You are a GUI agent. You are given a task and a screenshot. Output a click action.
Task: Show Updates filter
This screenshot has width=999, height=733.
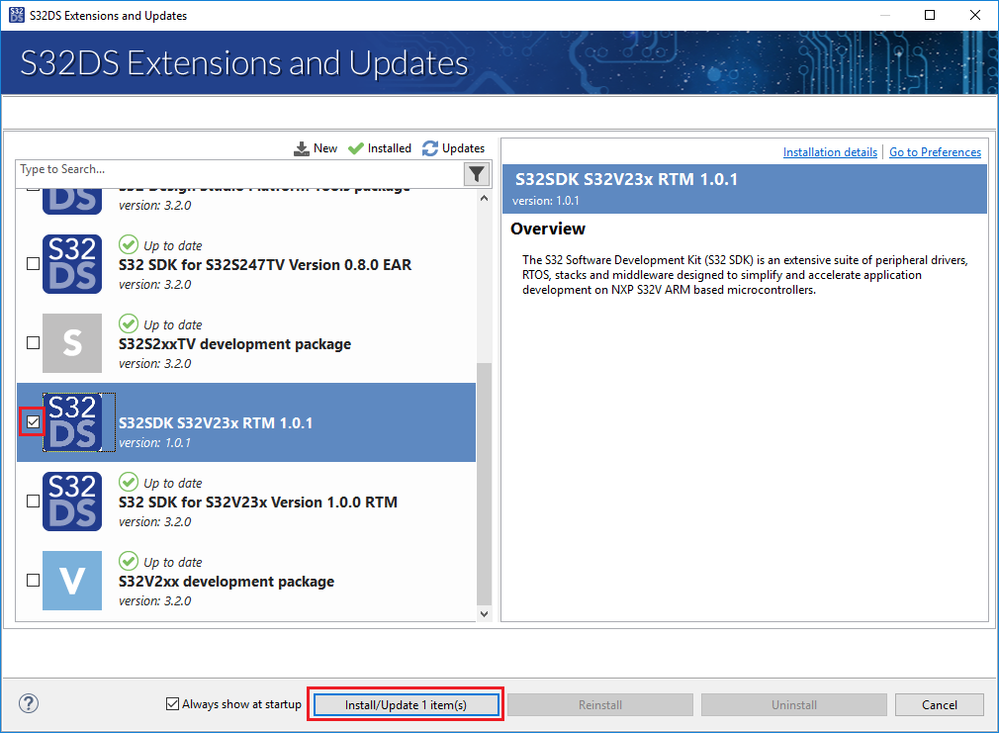(x=453, y=148)
